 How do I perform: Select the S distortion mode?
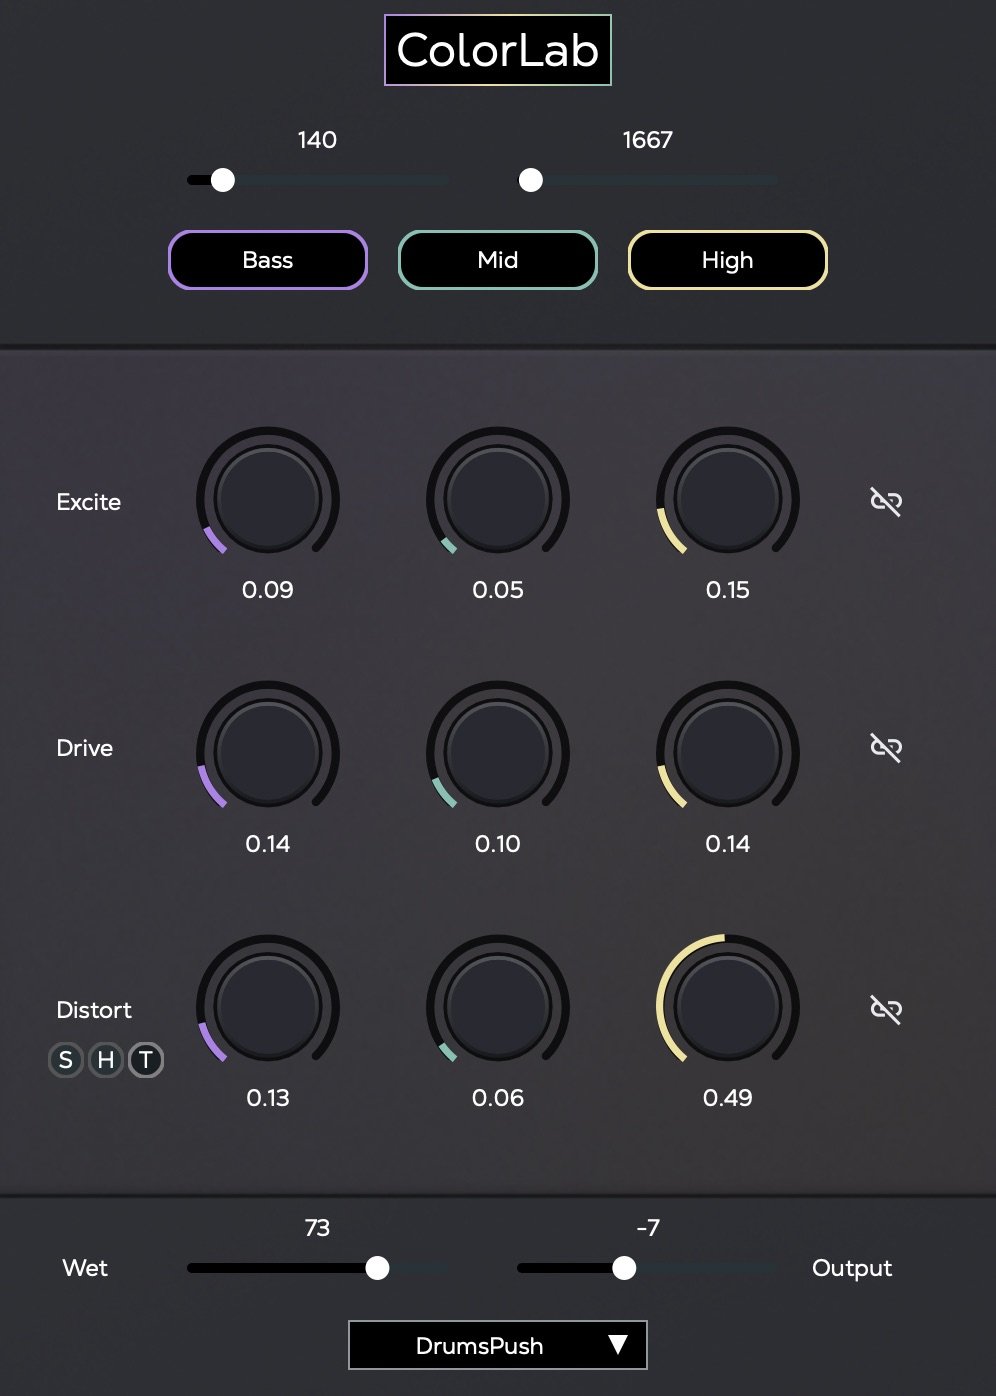pos(66,1060)
